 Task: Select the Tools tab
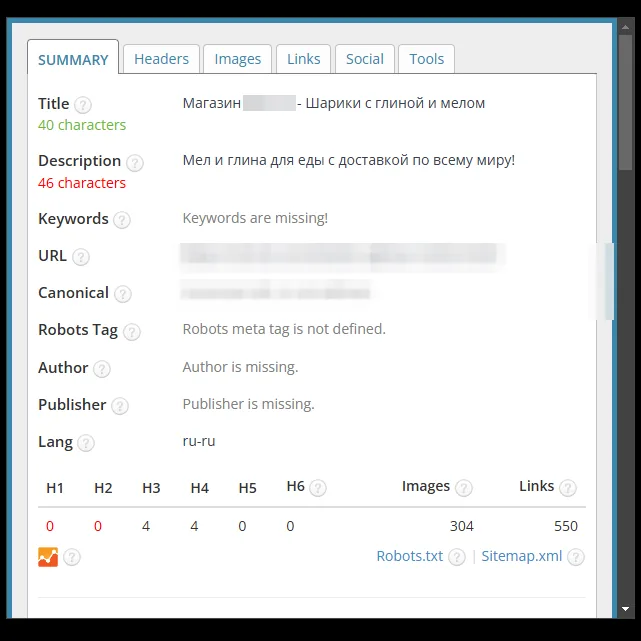[426, 59]
